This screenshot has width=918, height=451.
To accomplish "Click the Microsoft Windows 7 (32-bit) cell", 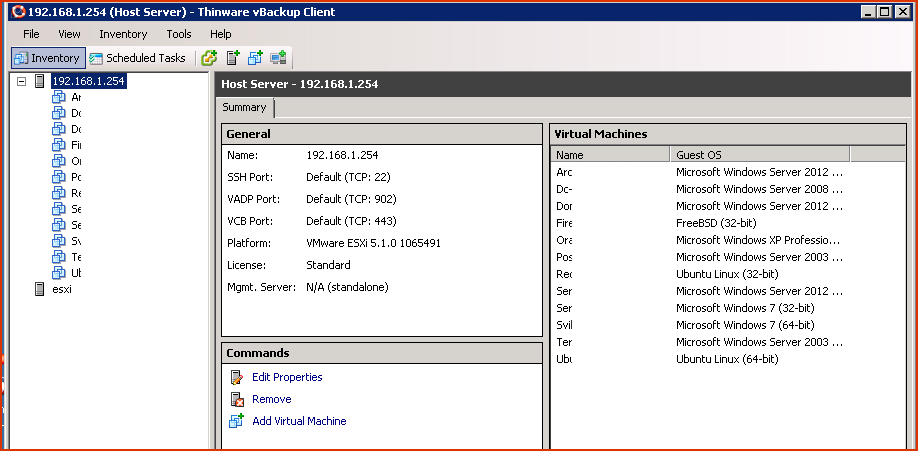I will [x=745, y=308].
